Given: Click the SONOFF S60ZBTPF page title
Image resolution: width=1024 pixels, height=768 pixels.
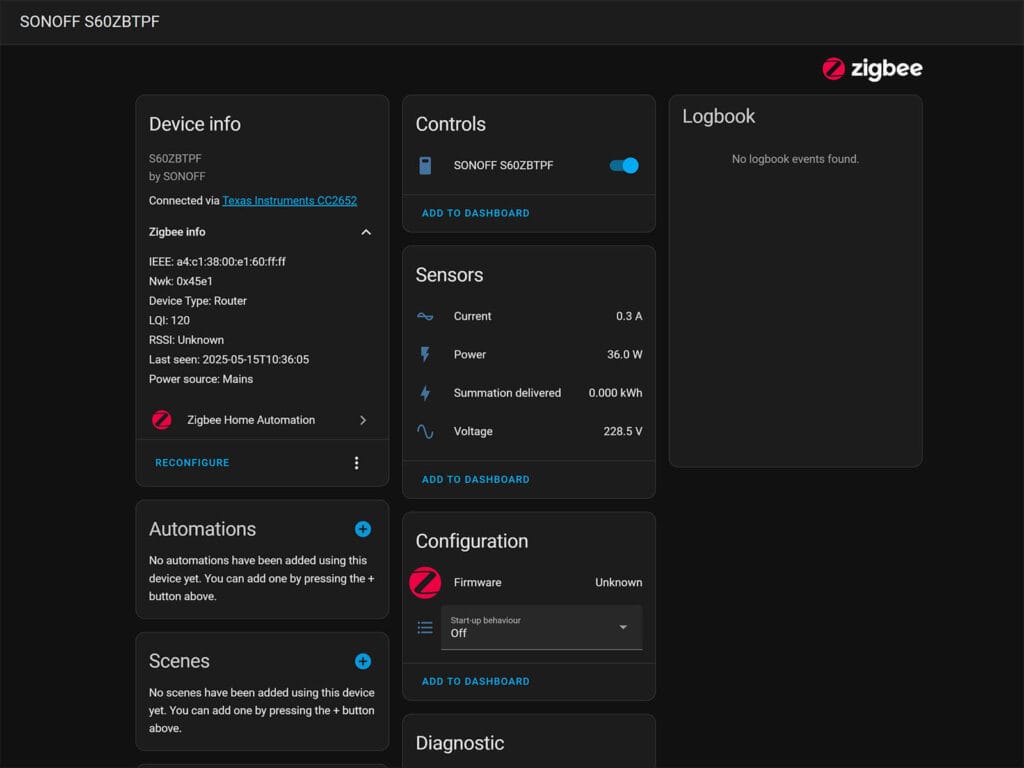Looking at the screenshot, I should click(x=89, y=22).
